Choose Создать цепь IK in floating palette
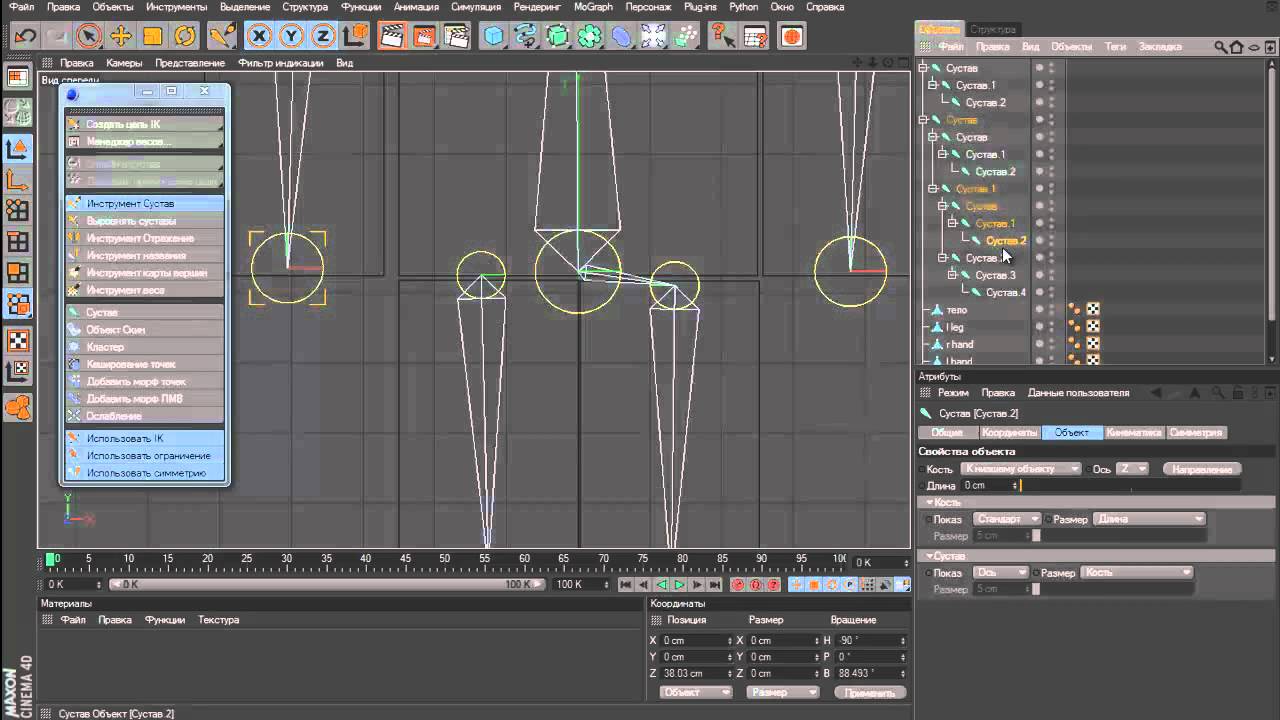1280x720 pixels. pyautogui.click(x=145, y=124)
